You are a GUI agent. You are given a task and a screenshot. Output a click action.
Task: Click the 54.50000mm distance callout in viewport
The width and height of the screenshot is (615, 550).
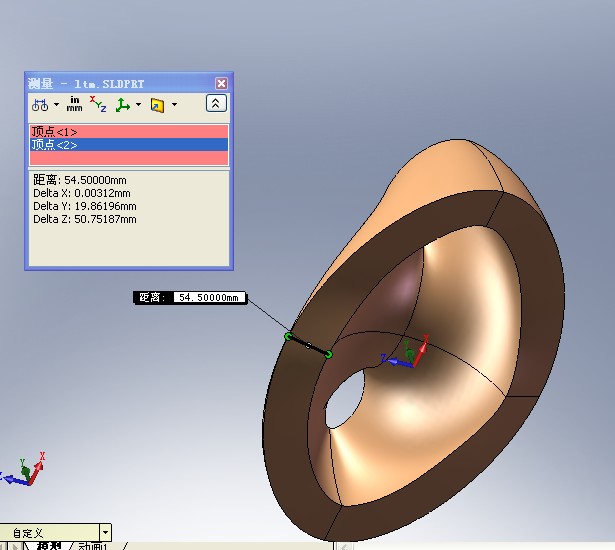click(x=190, y=297)
